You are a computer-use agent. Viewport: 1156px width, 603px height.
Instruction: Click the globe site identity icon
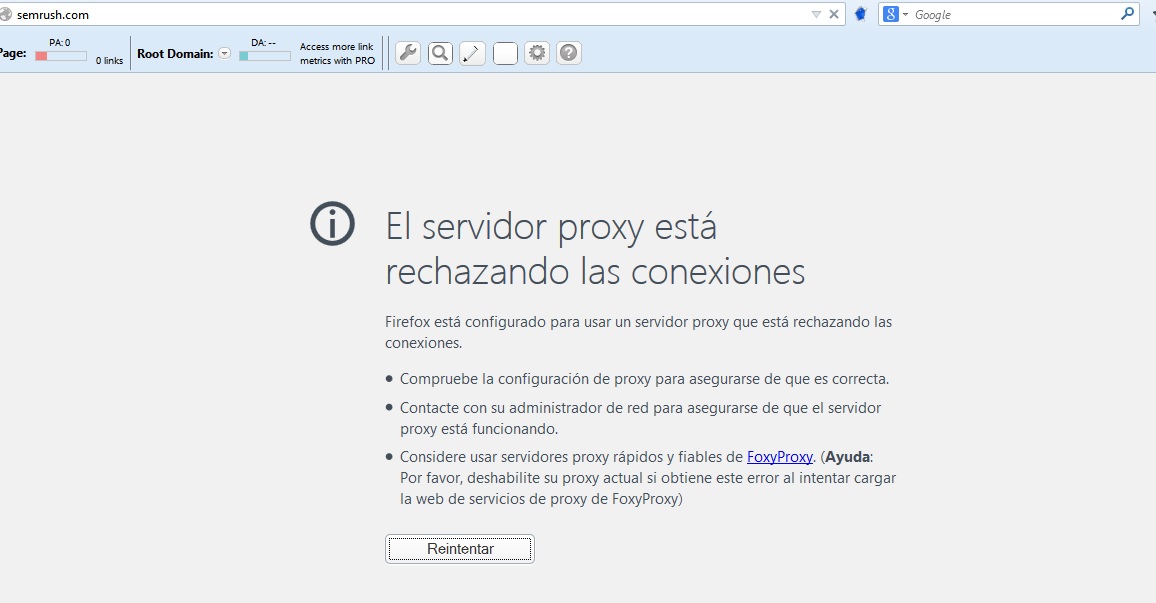pos(5,14)
